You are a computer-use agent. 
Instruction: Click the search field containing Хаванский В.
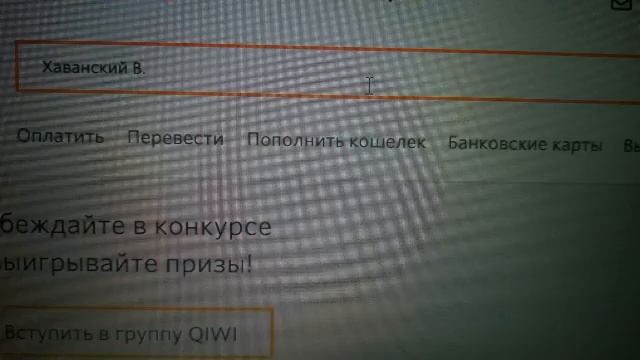328,71
